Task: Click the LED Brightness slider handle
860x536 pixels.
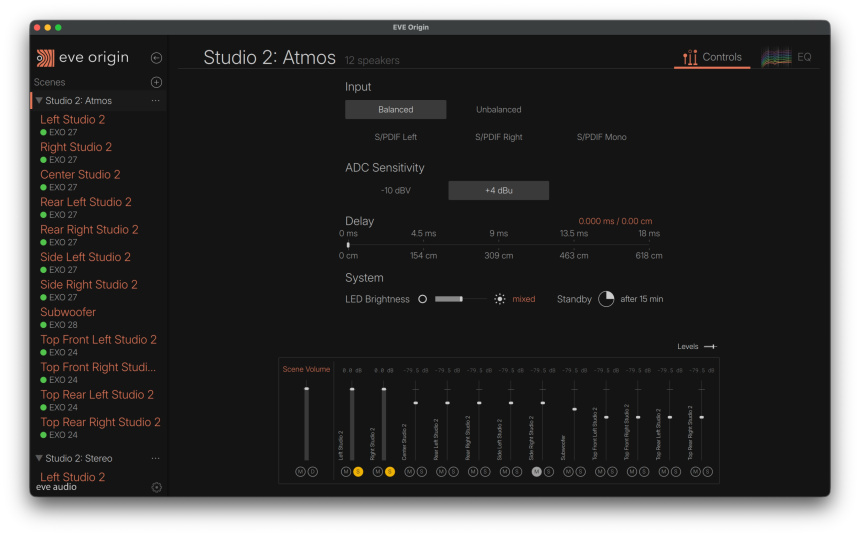Action: click(x=461, y=299)
